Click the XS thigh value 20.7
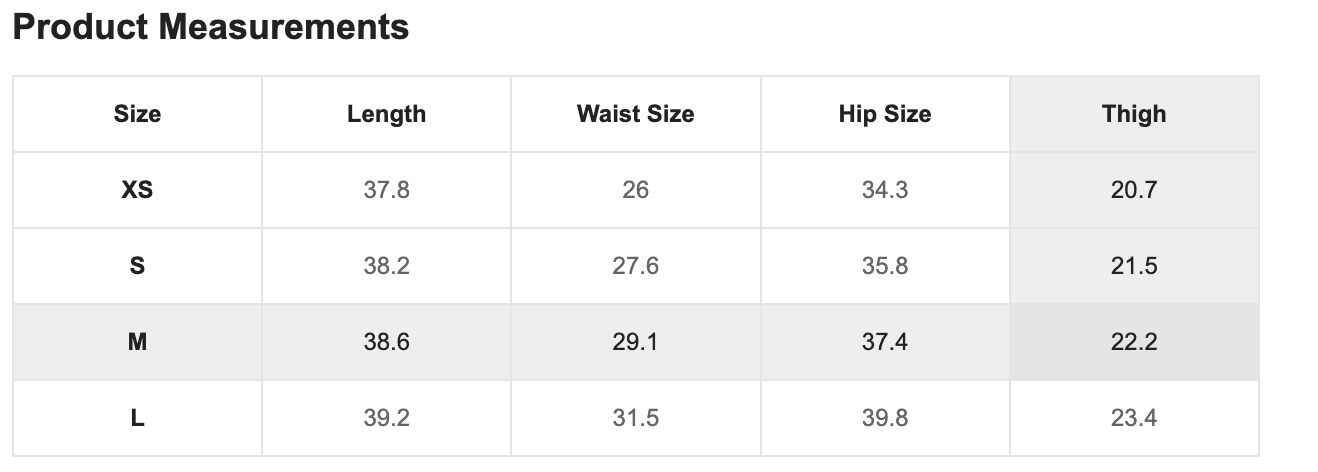The width and height of the screenshot is (1318, 472). [x=1134, y=190]
